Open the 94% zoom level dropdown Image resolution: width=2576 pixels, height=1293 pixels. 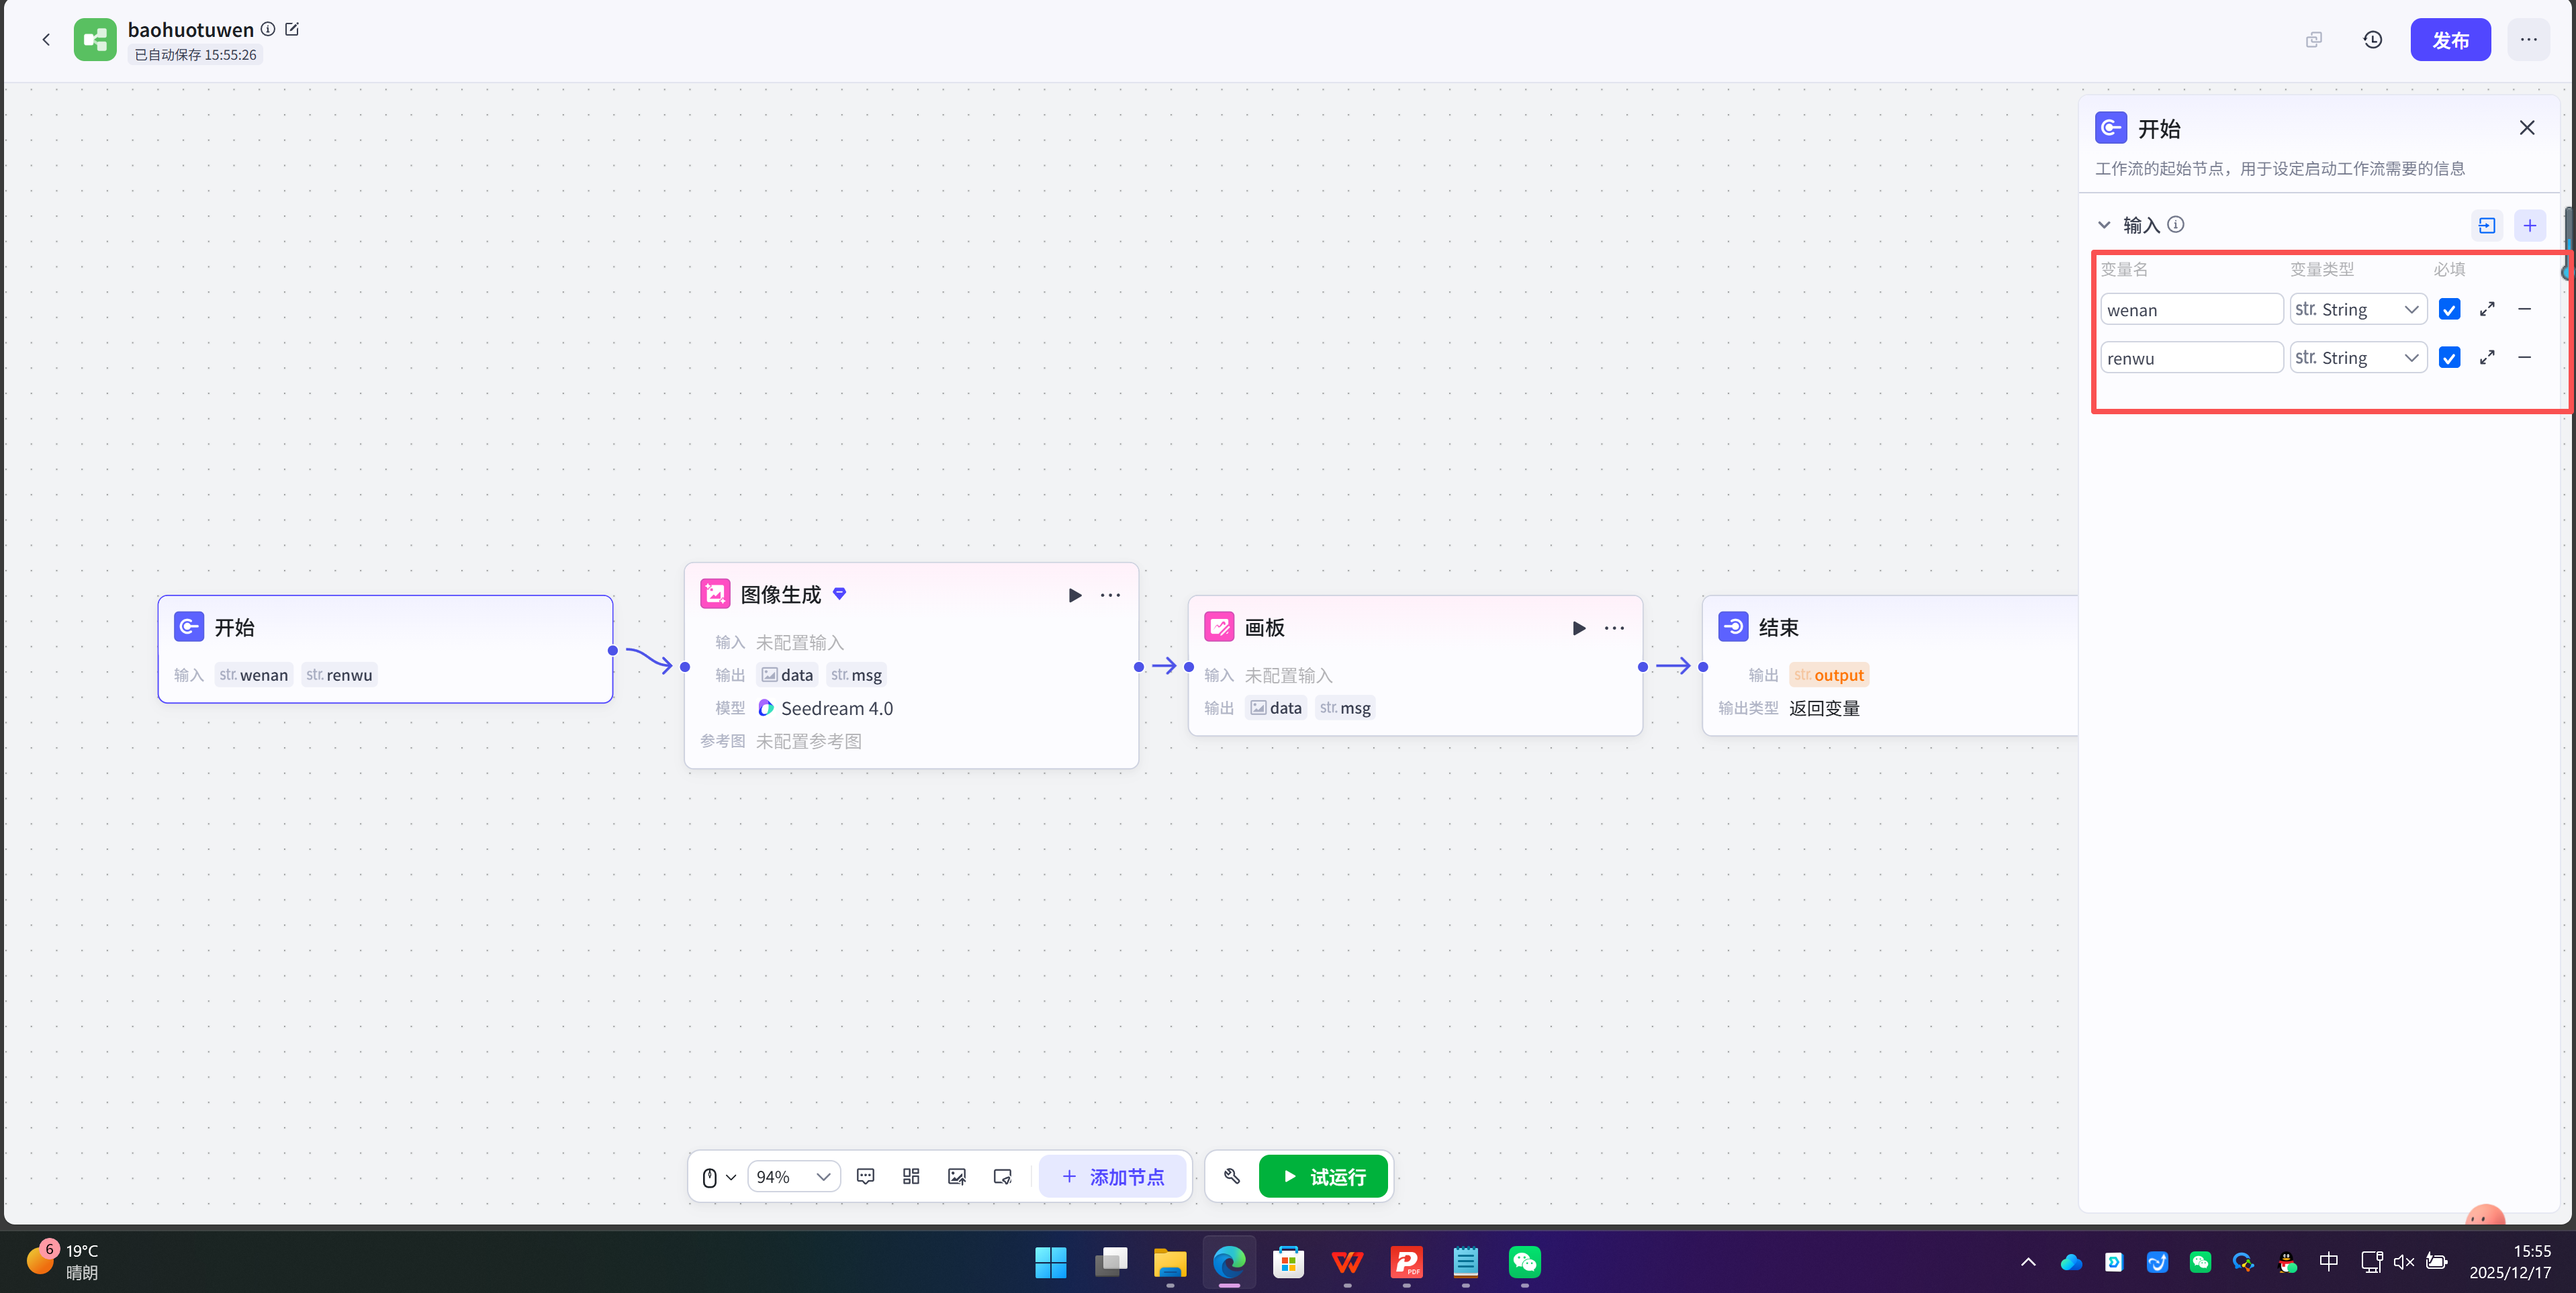pos(793,1176)
